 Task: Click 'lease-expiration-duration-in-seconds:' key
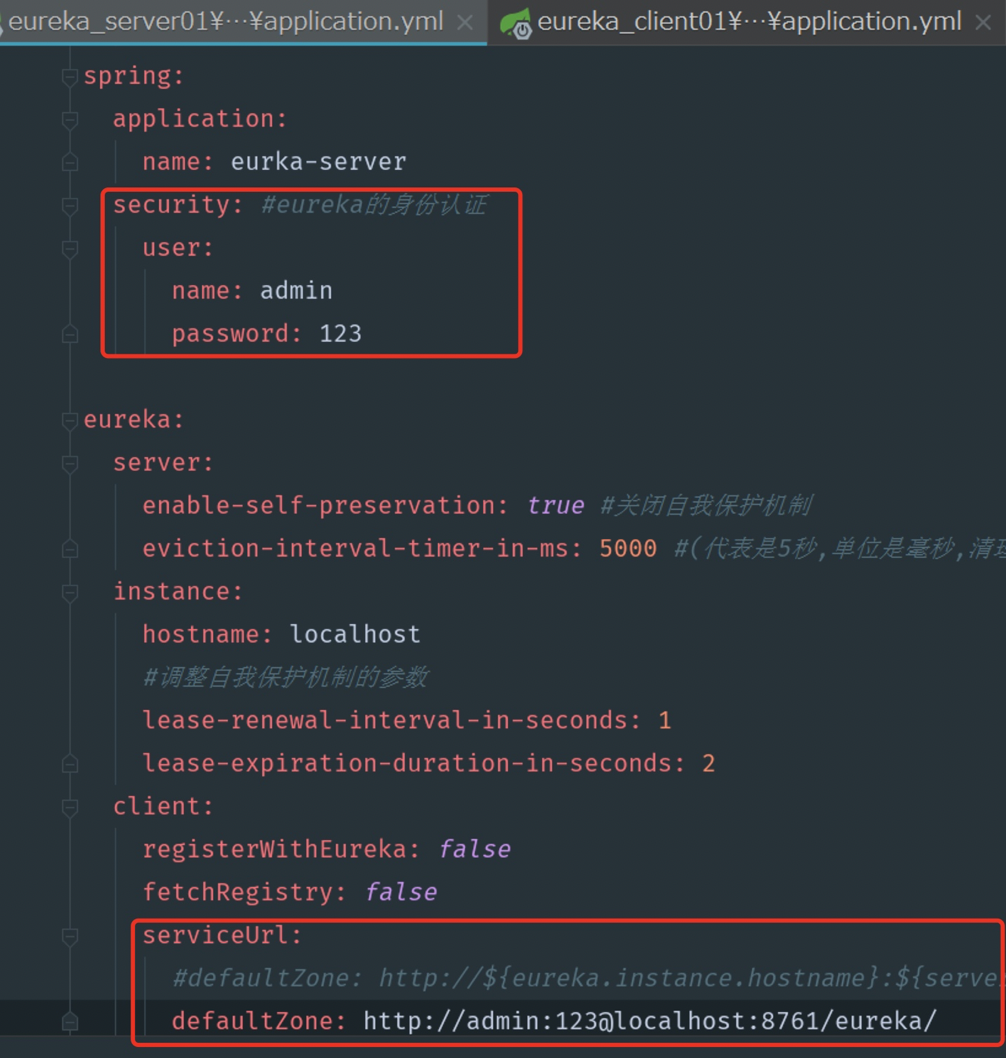(414, 763)
